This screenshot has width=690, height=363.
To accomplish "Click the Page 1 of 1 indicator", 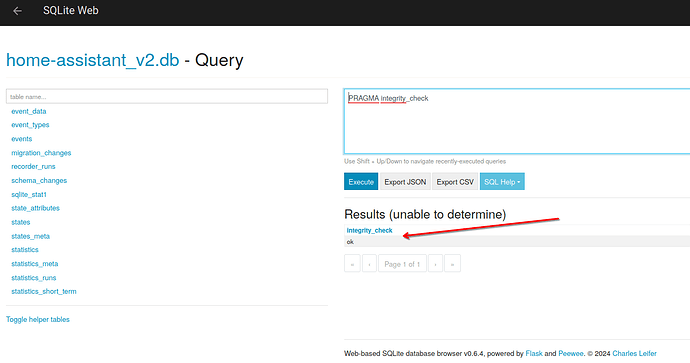I will pos(402,264).
